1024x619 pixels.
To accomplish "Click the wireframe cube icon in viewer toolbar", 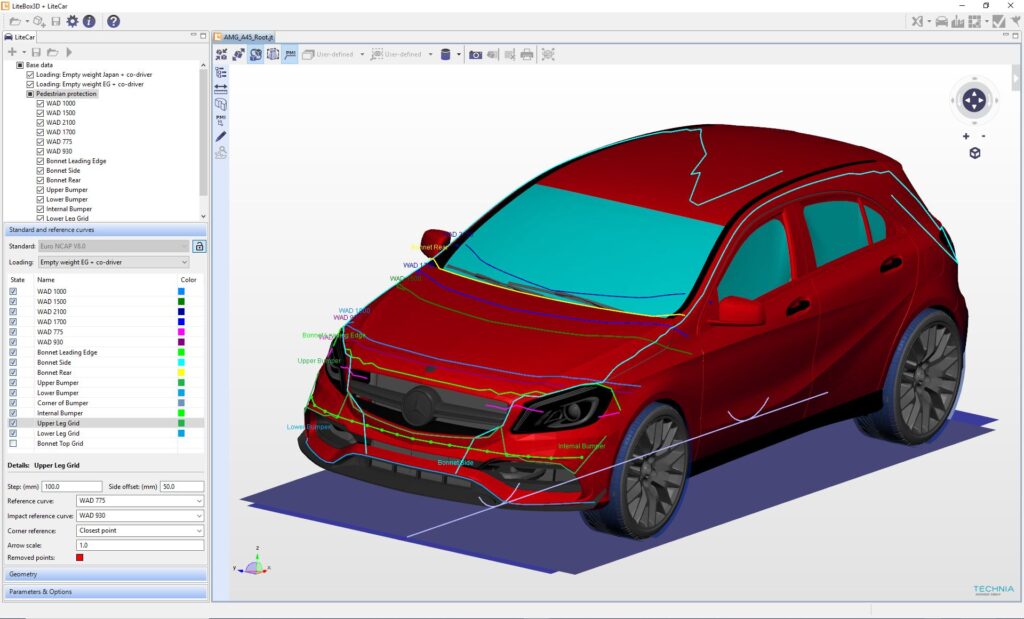I will coord(273,54).
